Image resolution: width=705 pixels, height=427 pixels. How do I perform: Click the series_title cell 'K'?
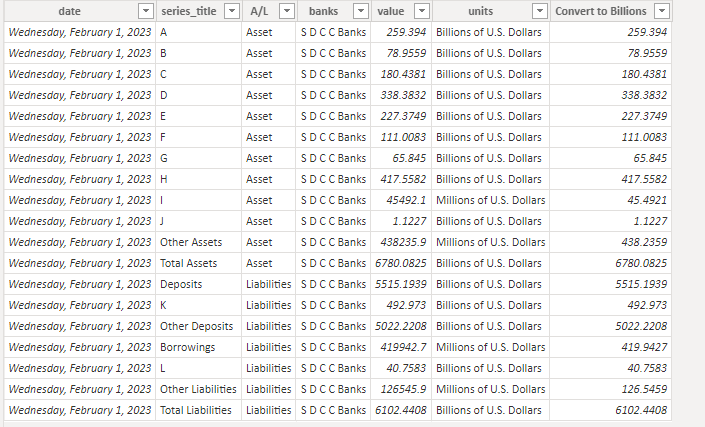point(199,305)
